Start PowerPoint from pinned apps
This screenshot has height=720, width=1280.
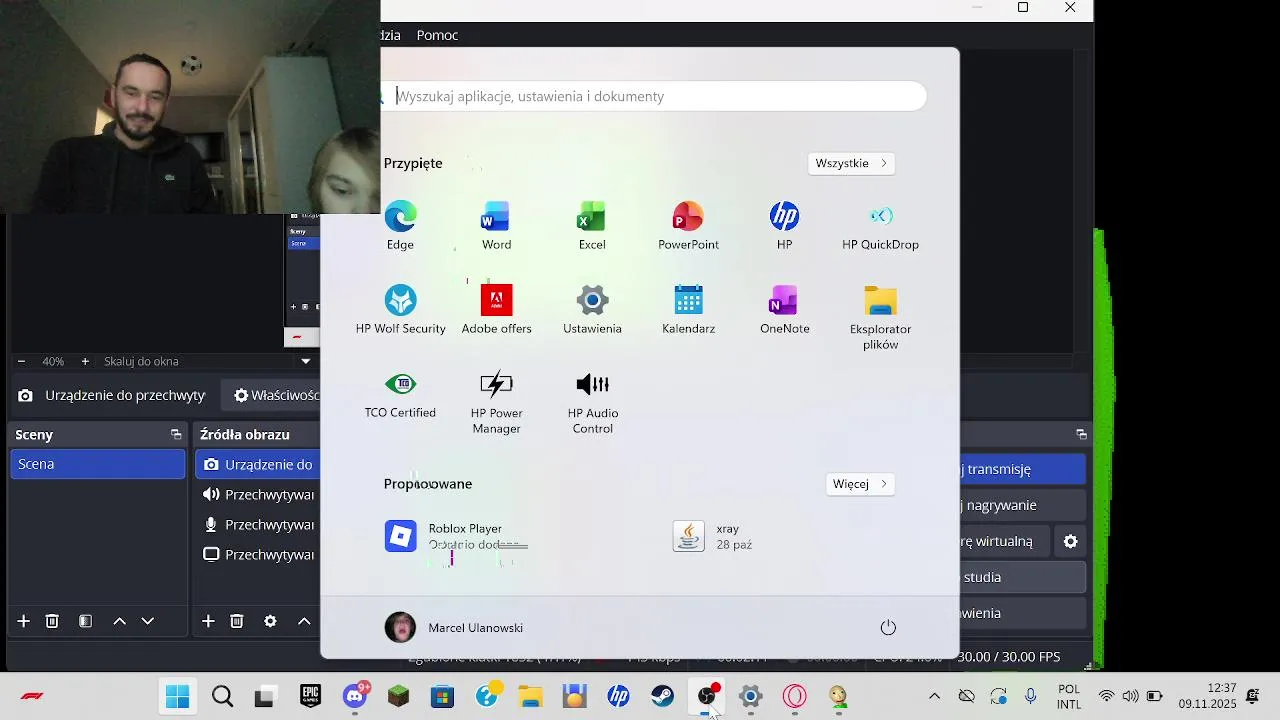(x=688, y=226)
